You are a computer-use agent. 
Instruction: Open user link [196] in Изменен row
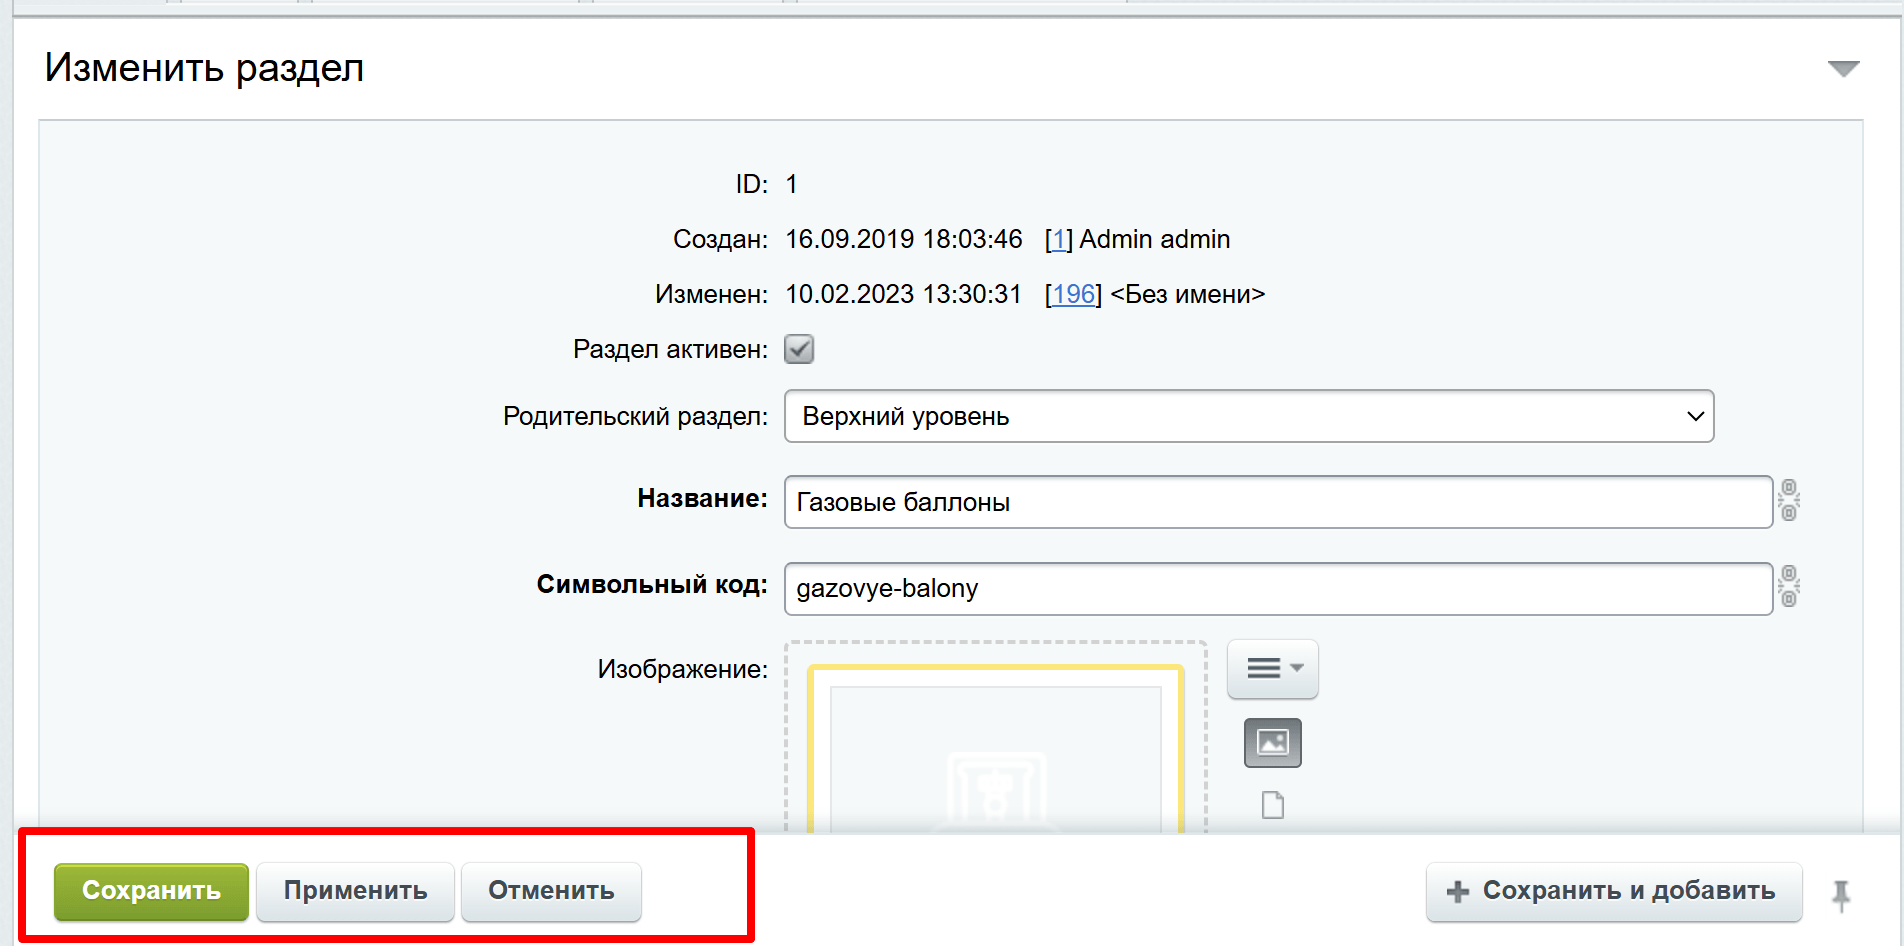(1073, 295)
